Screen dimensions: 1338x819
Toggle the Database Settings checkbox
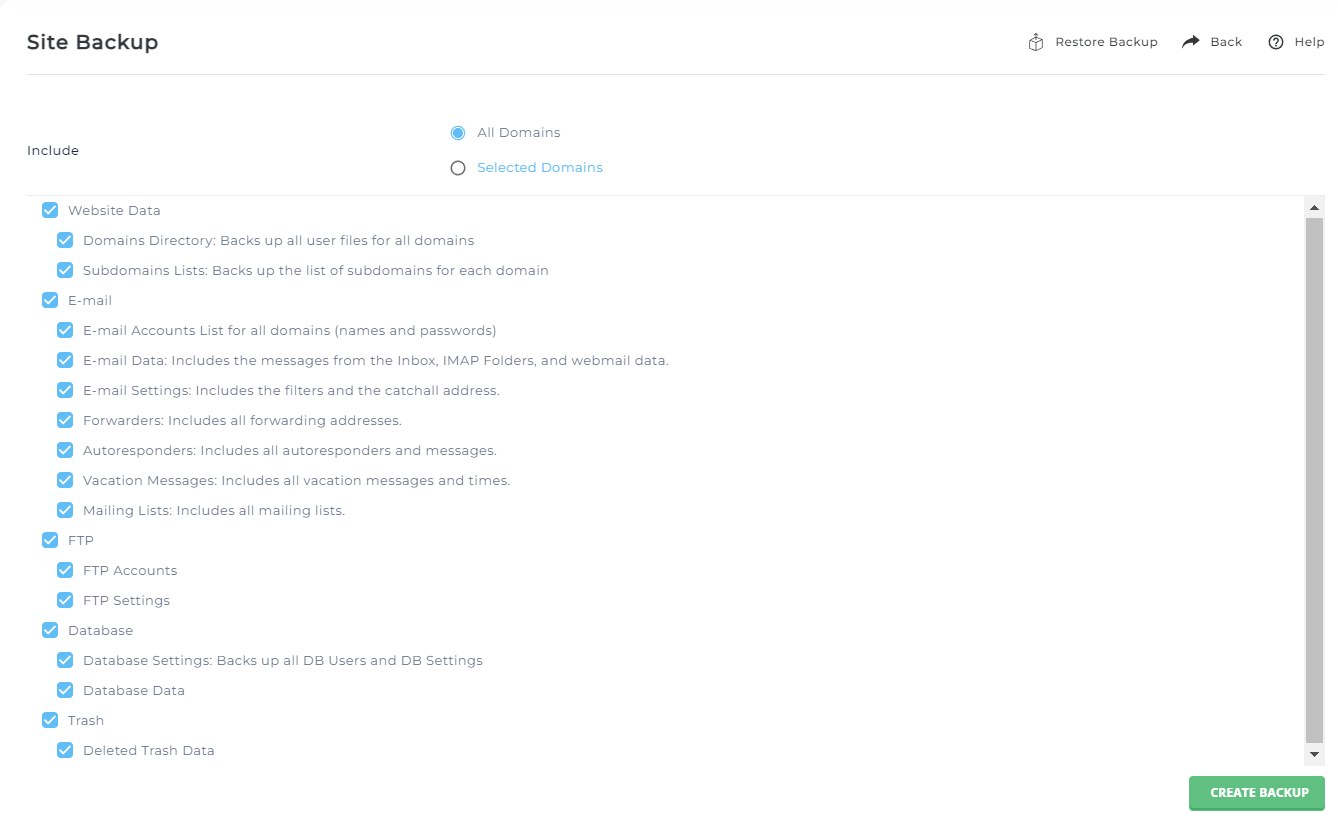click(65, 660)
